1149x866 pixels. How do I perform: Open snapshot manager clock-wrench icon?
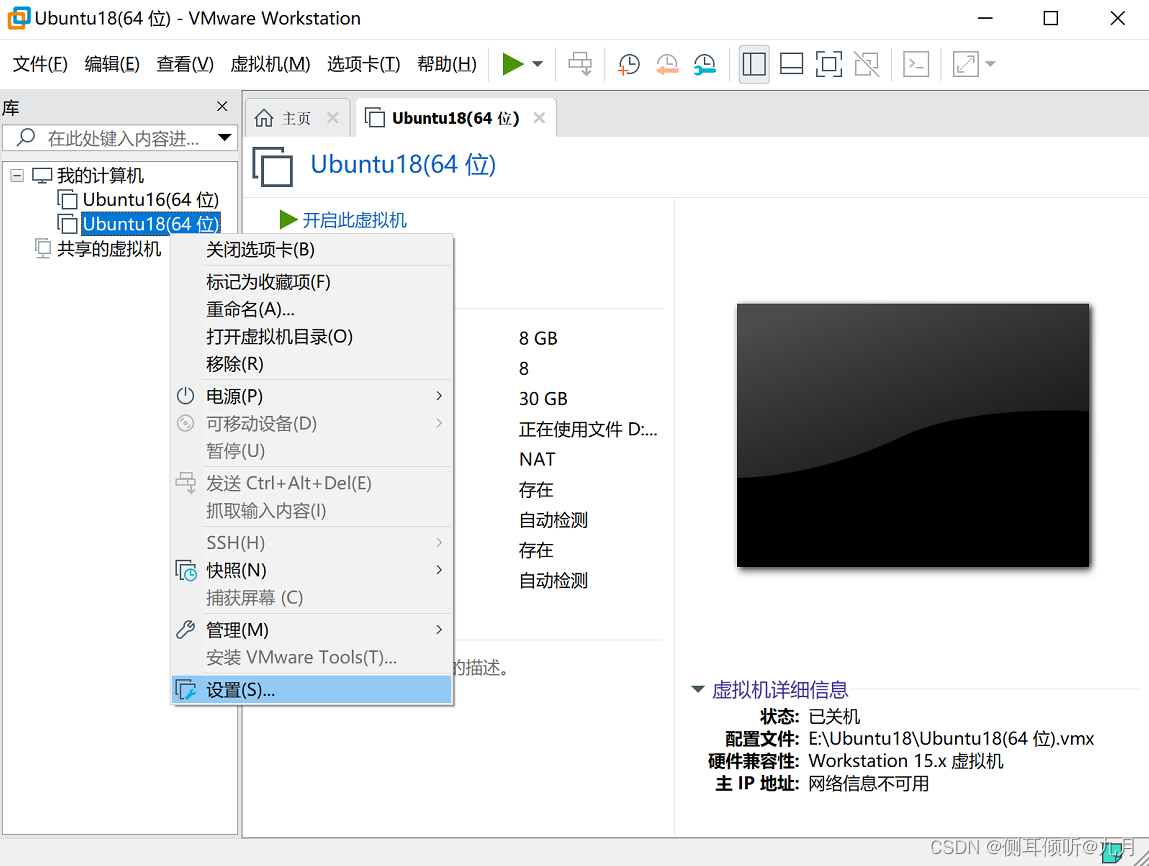coord(704,64)
